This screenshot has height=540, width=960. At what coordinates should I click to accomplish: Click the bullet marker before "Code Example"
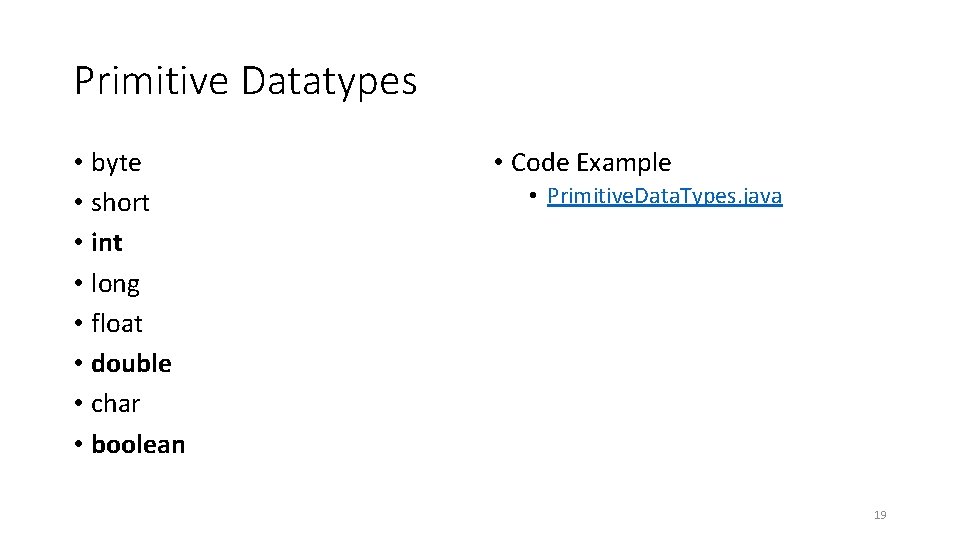(x=498, y=163)
